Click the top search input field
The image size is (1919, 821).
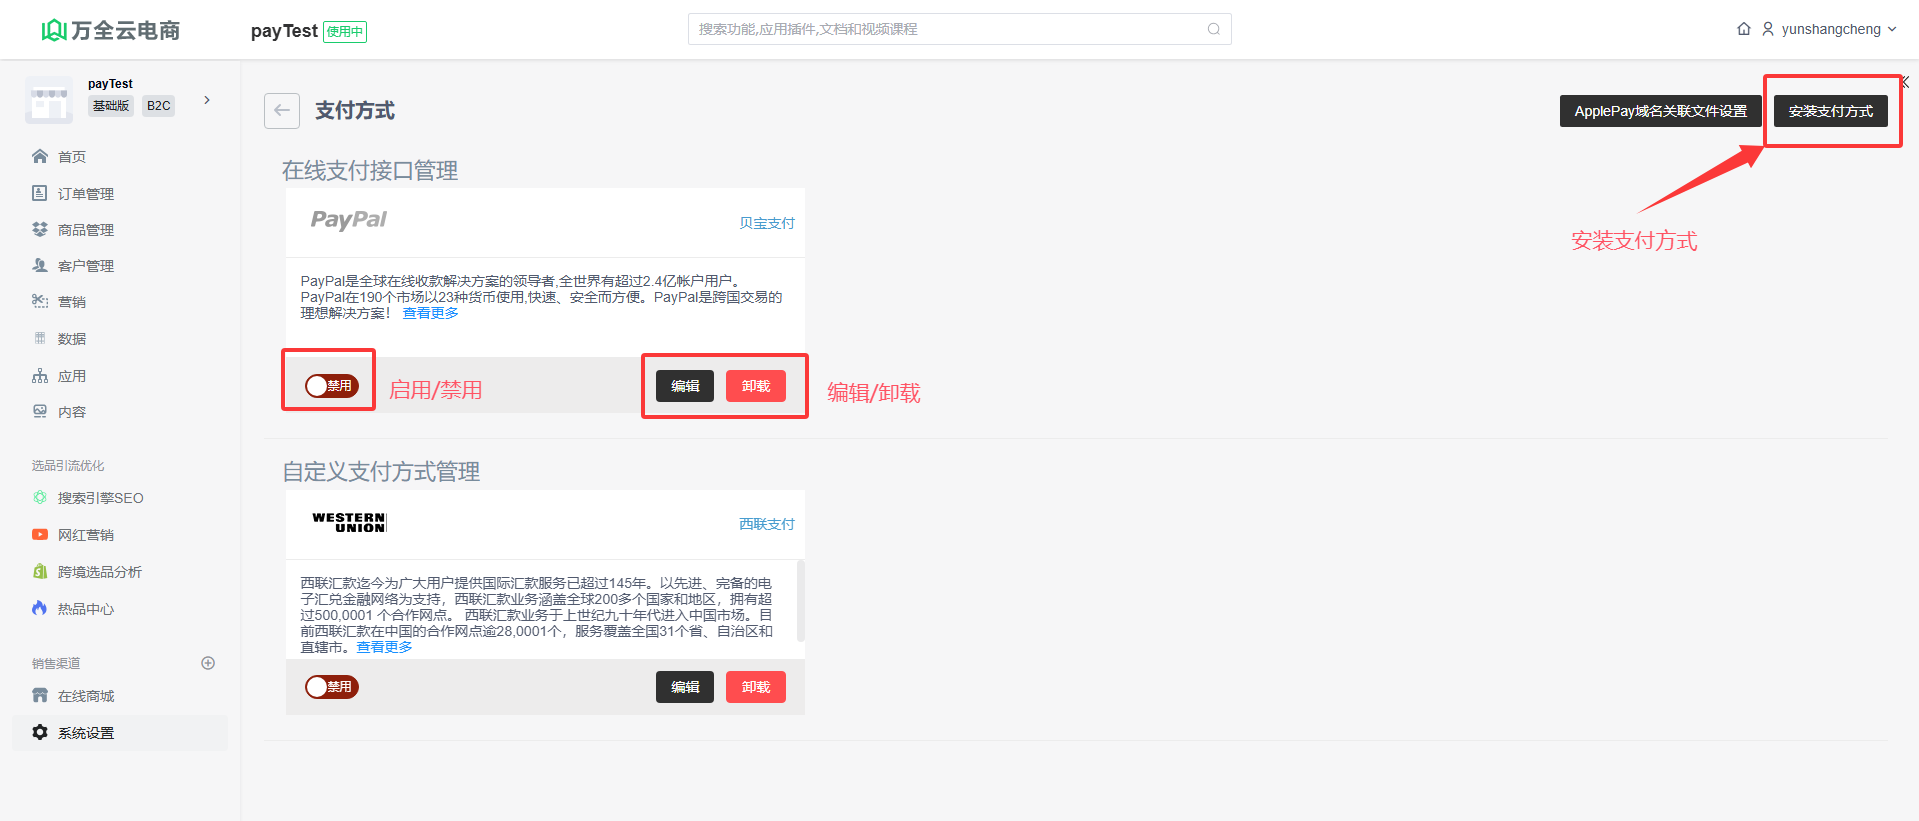(950, 29)
